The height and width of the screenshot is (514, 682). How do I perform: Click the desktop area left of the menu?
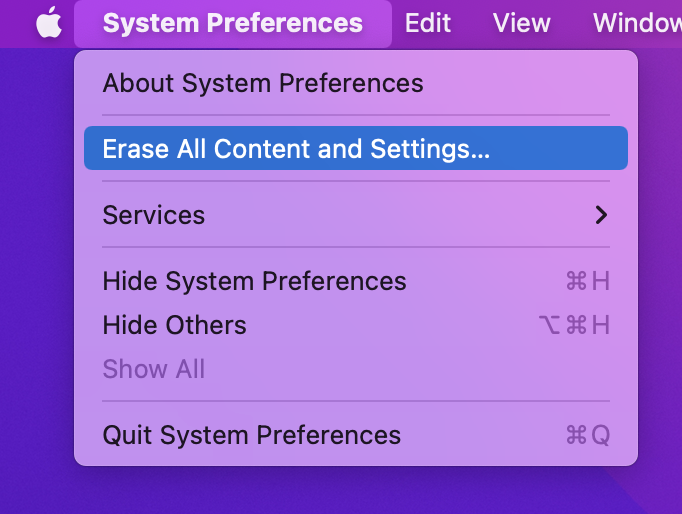pos(37,261)
